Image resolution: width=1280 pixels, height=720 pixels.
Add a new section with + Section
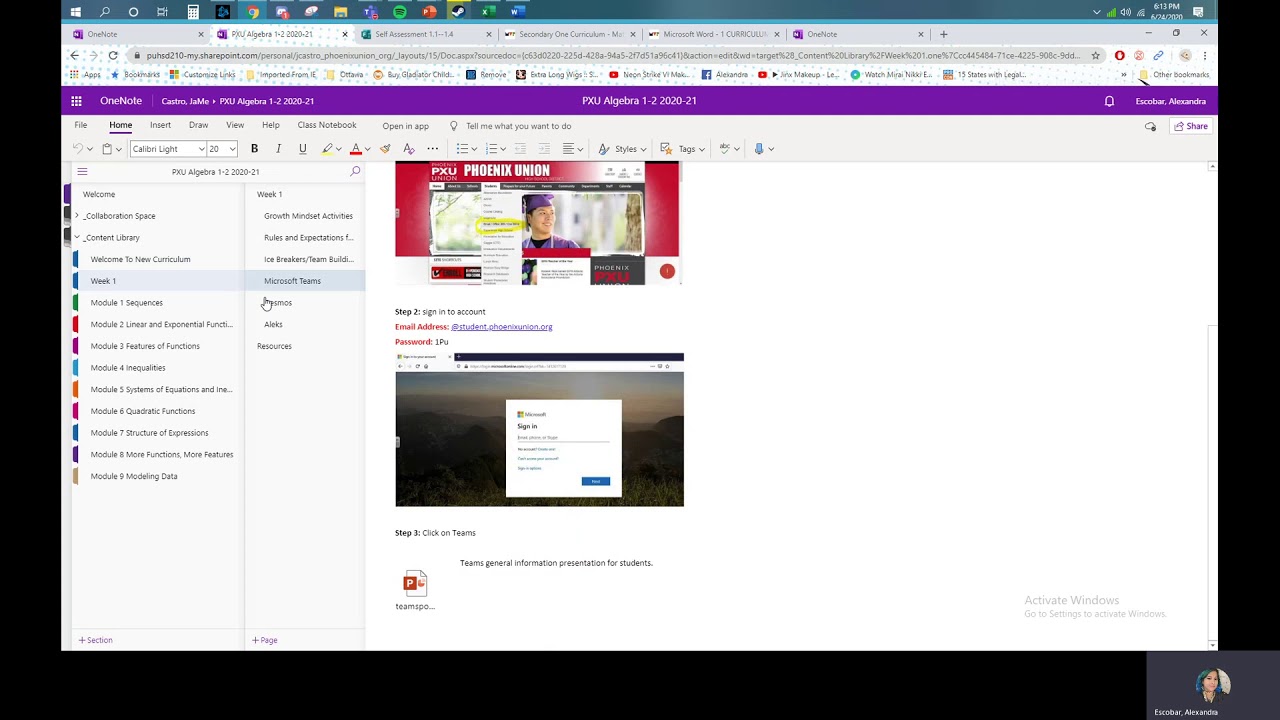click(96, 640)
